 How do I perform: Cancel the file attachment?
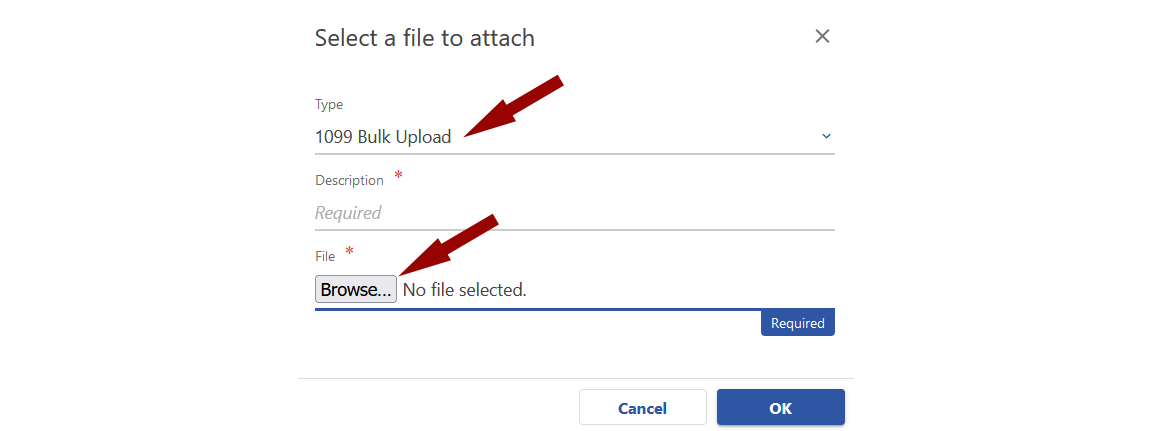[x=642, y=408]
